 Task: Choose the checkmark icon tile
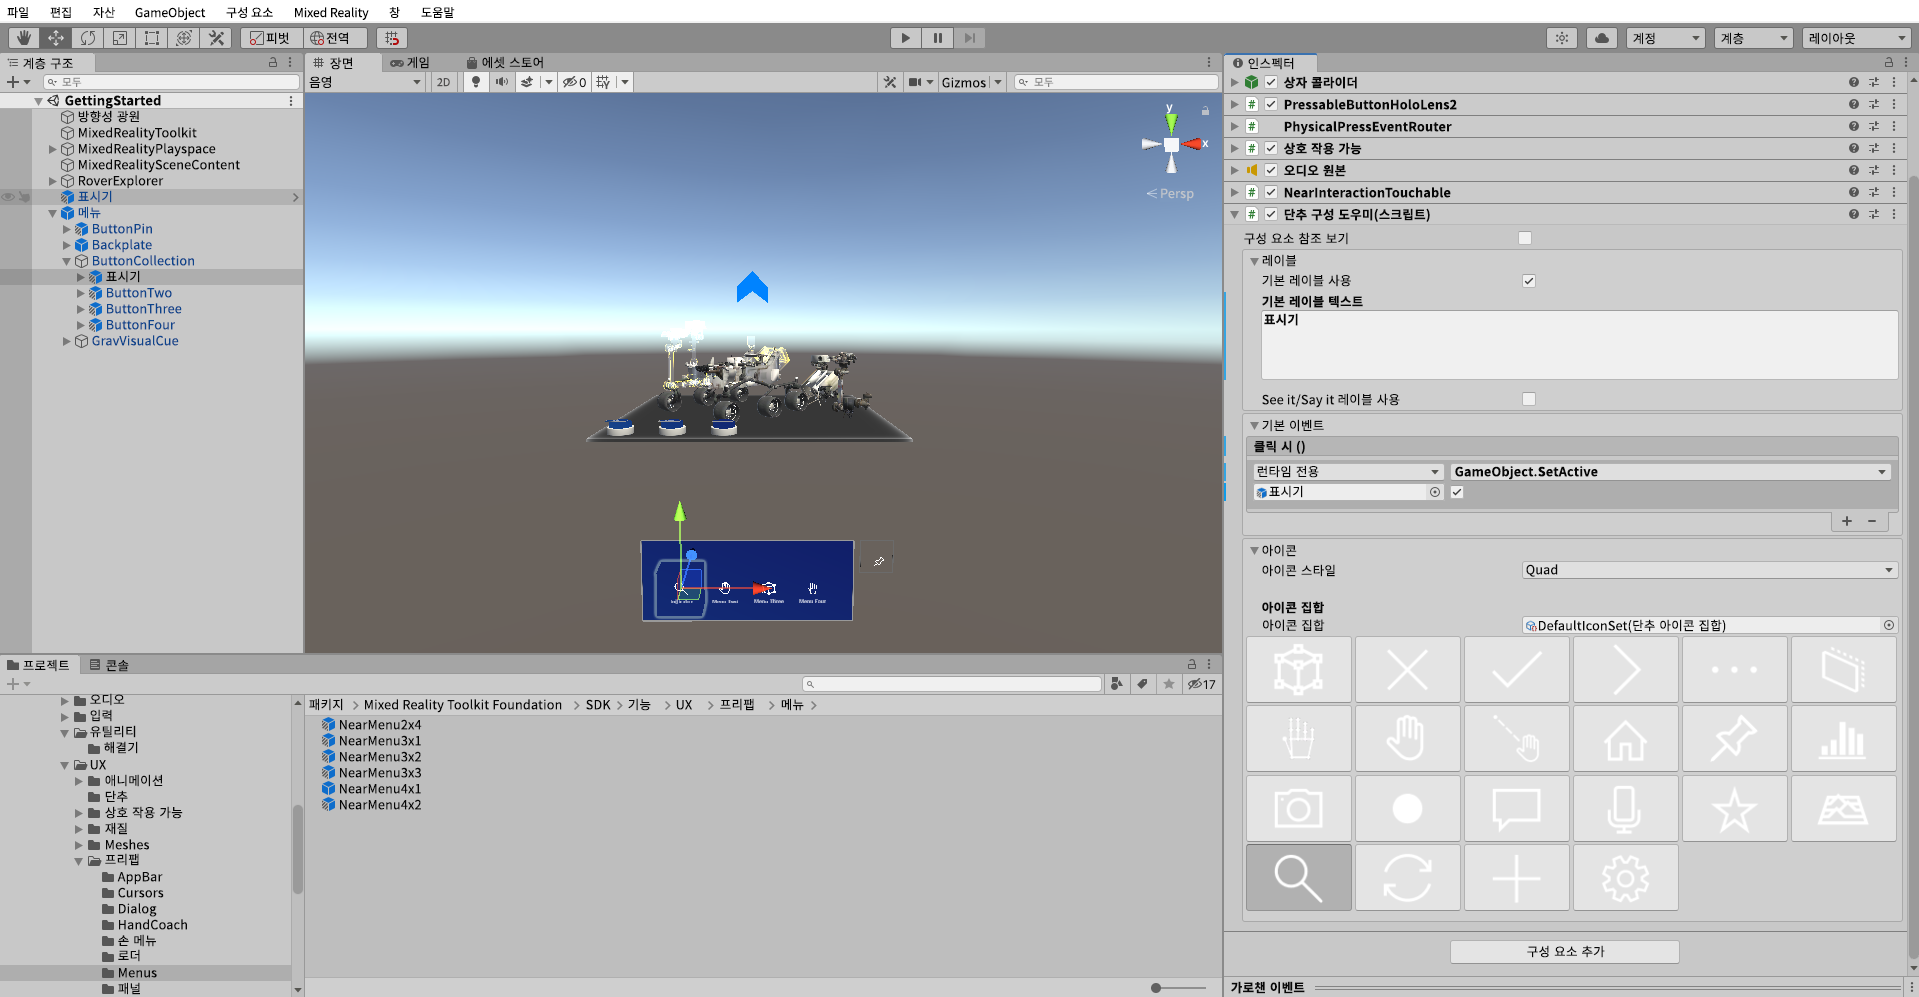1516,670
